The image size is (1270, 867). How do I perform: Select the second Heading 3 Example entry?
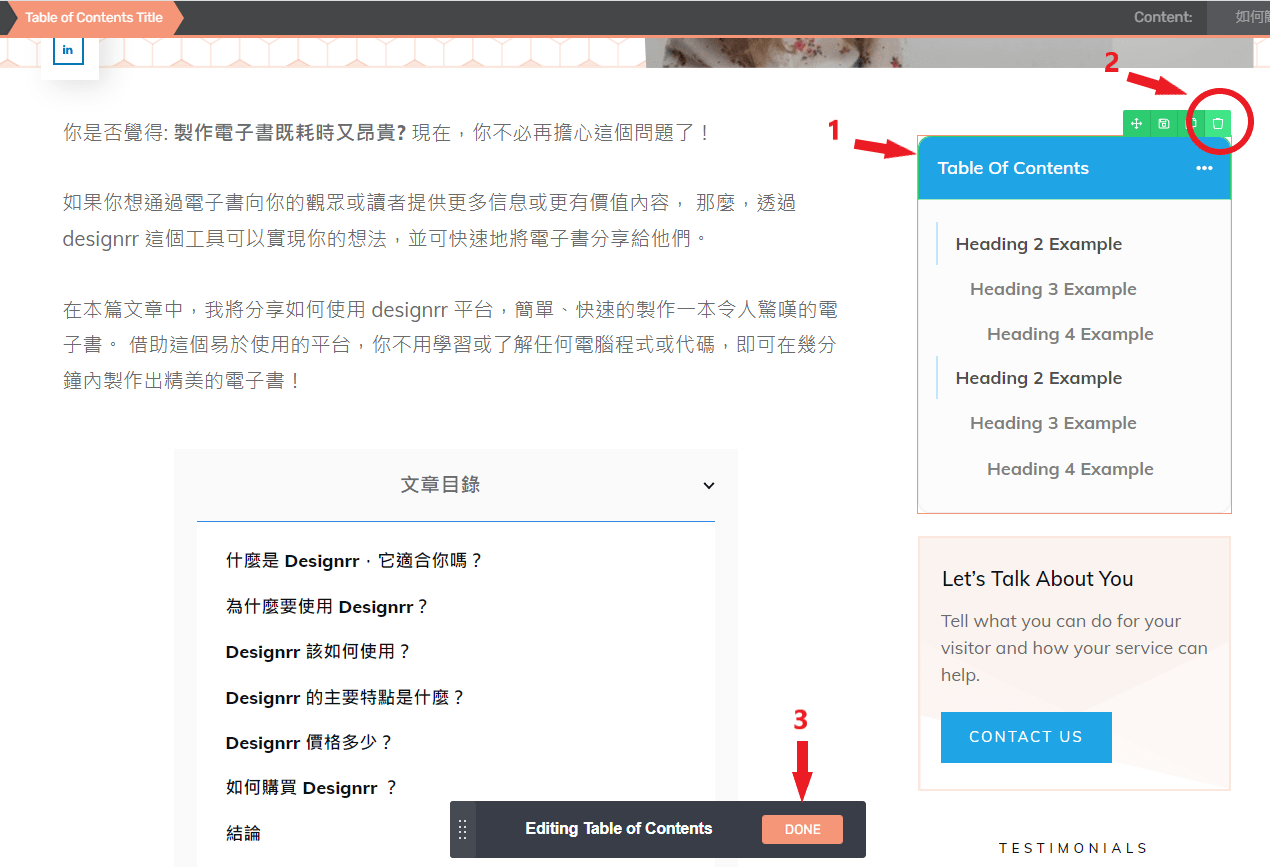point(1053,423)
